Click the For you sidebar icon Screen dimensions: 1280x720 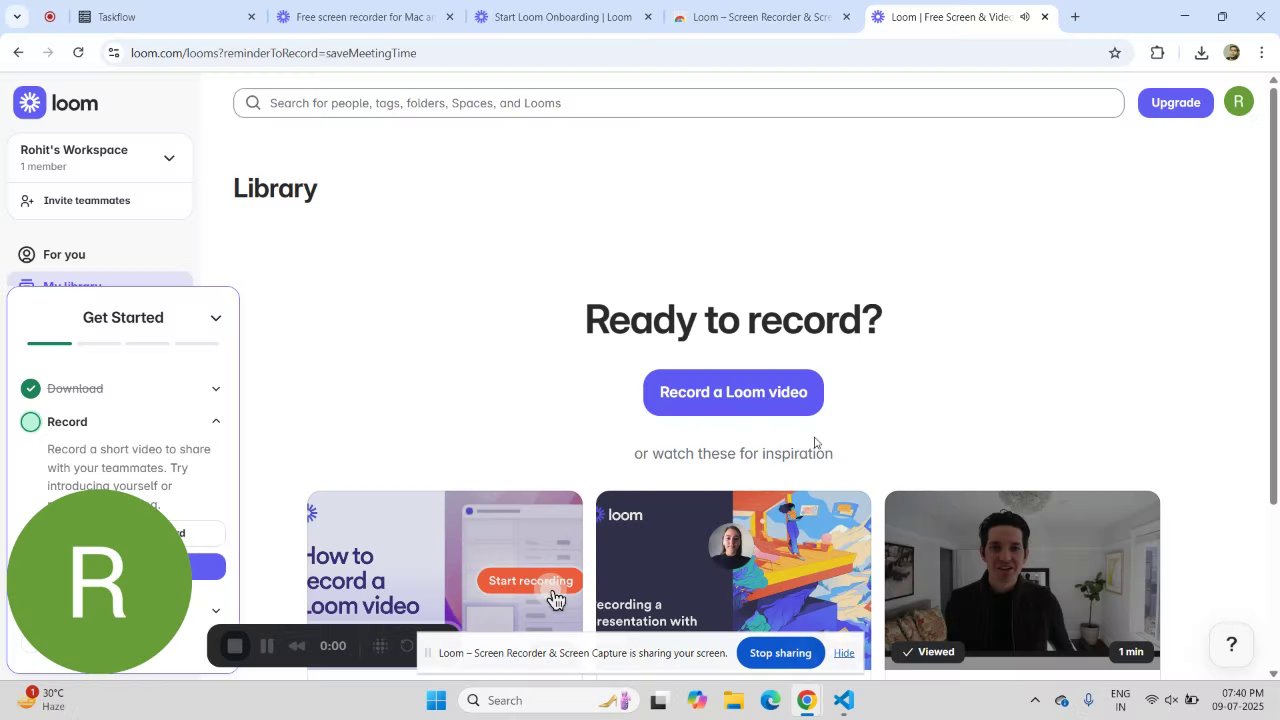click(x=27, y=255)
